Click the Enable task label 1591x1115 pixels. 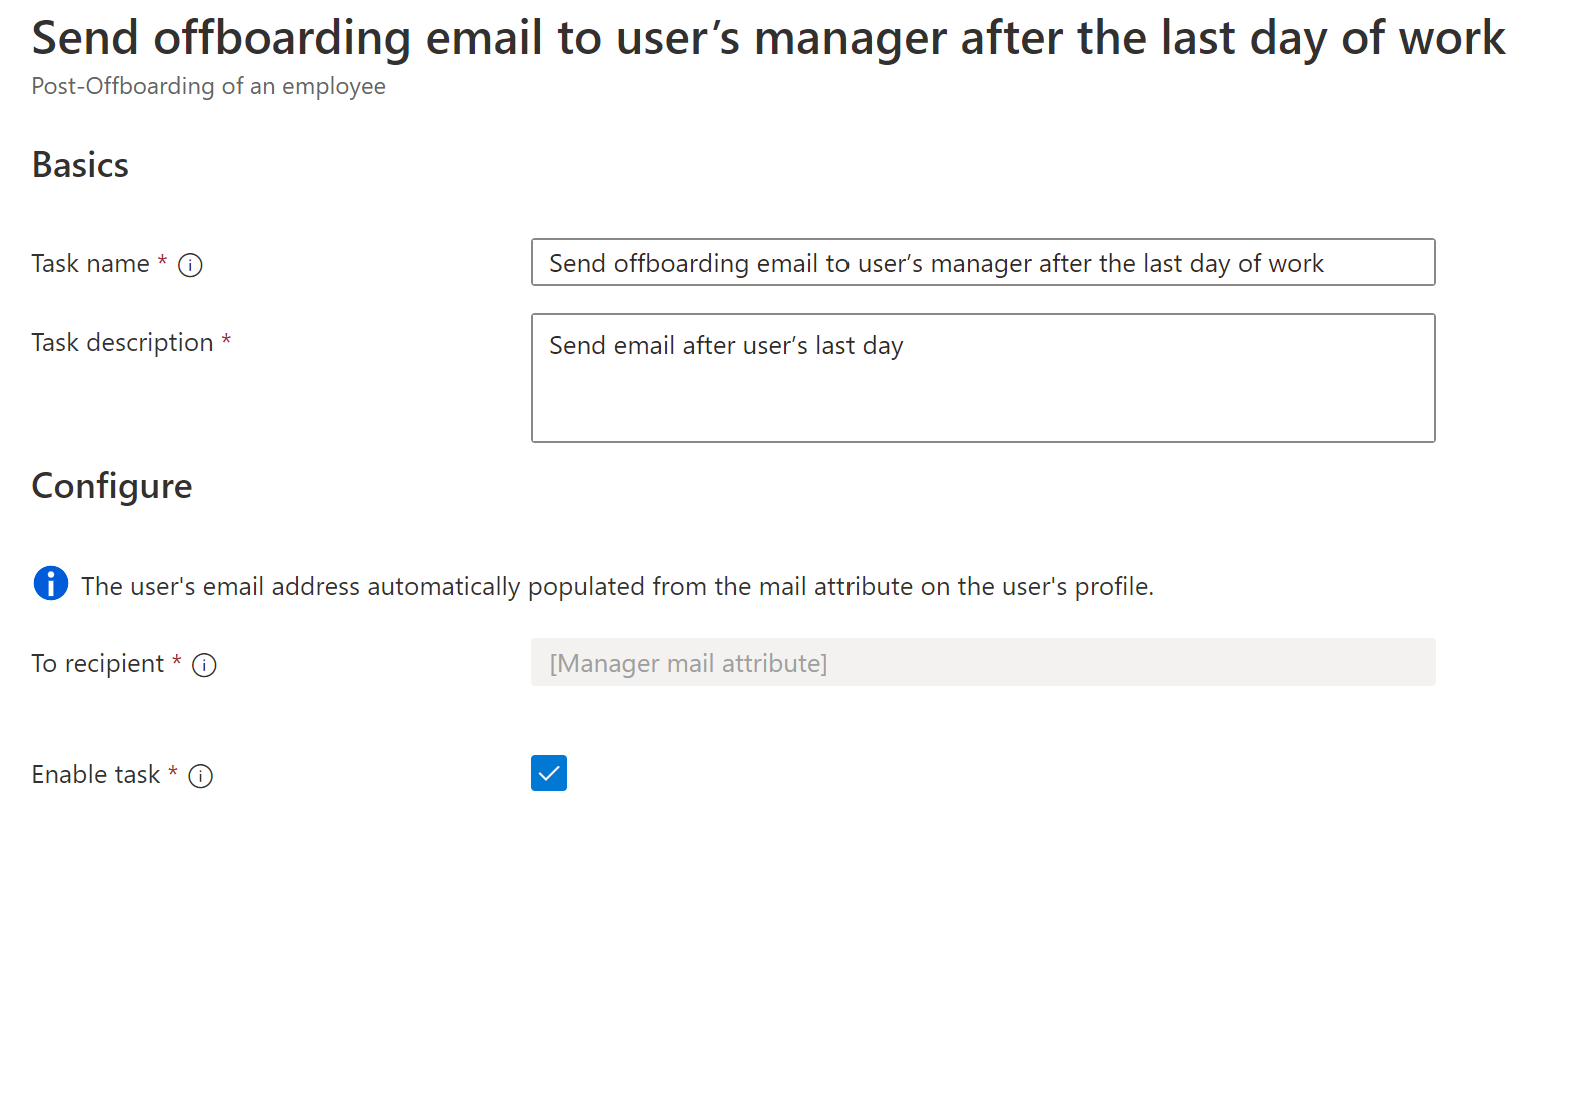(x=95, y=775)
